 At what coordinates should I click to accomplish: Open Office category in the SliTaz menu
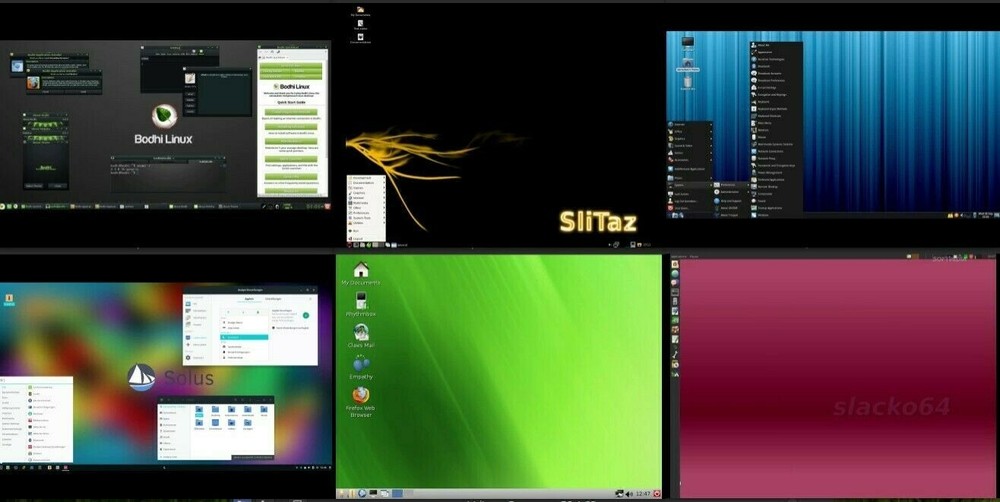tap(367, 208)
